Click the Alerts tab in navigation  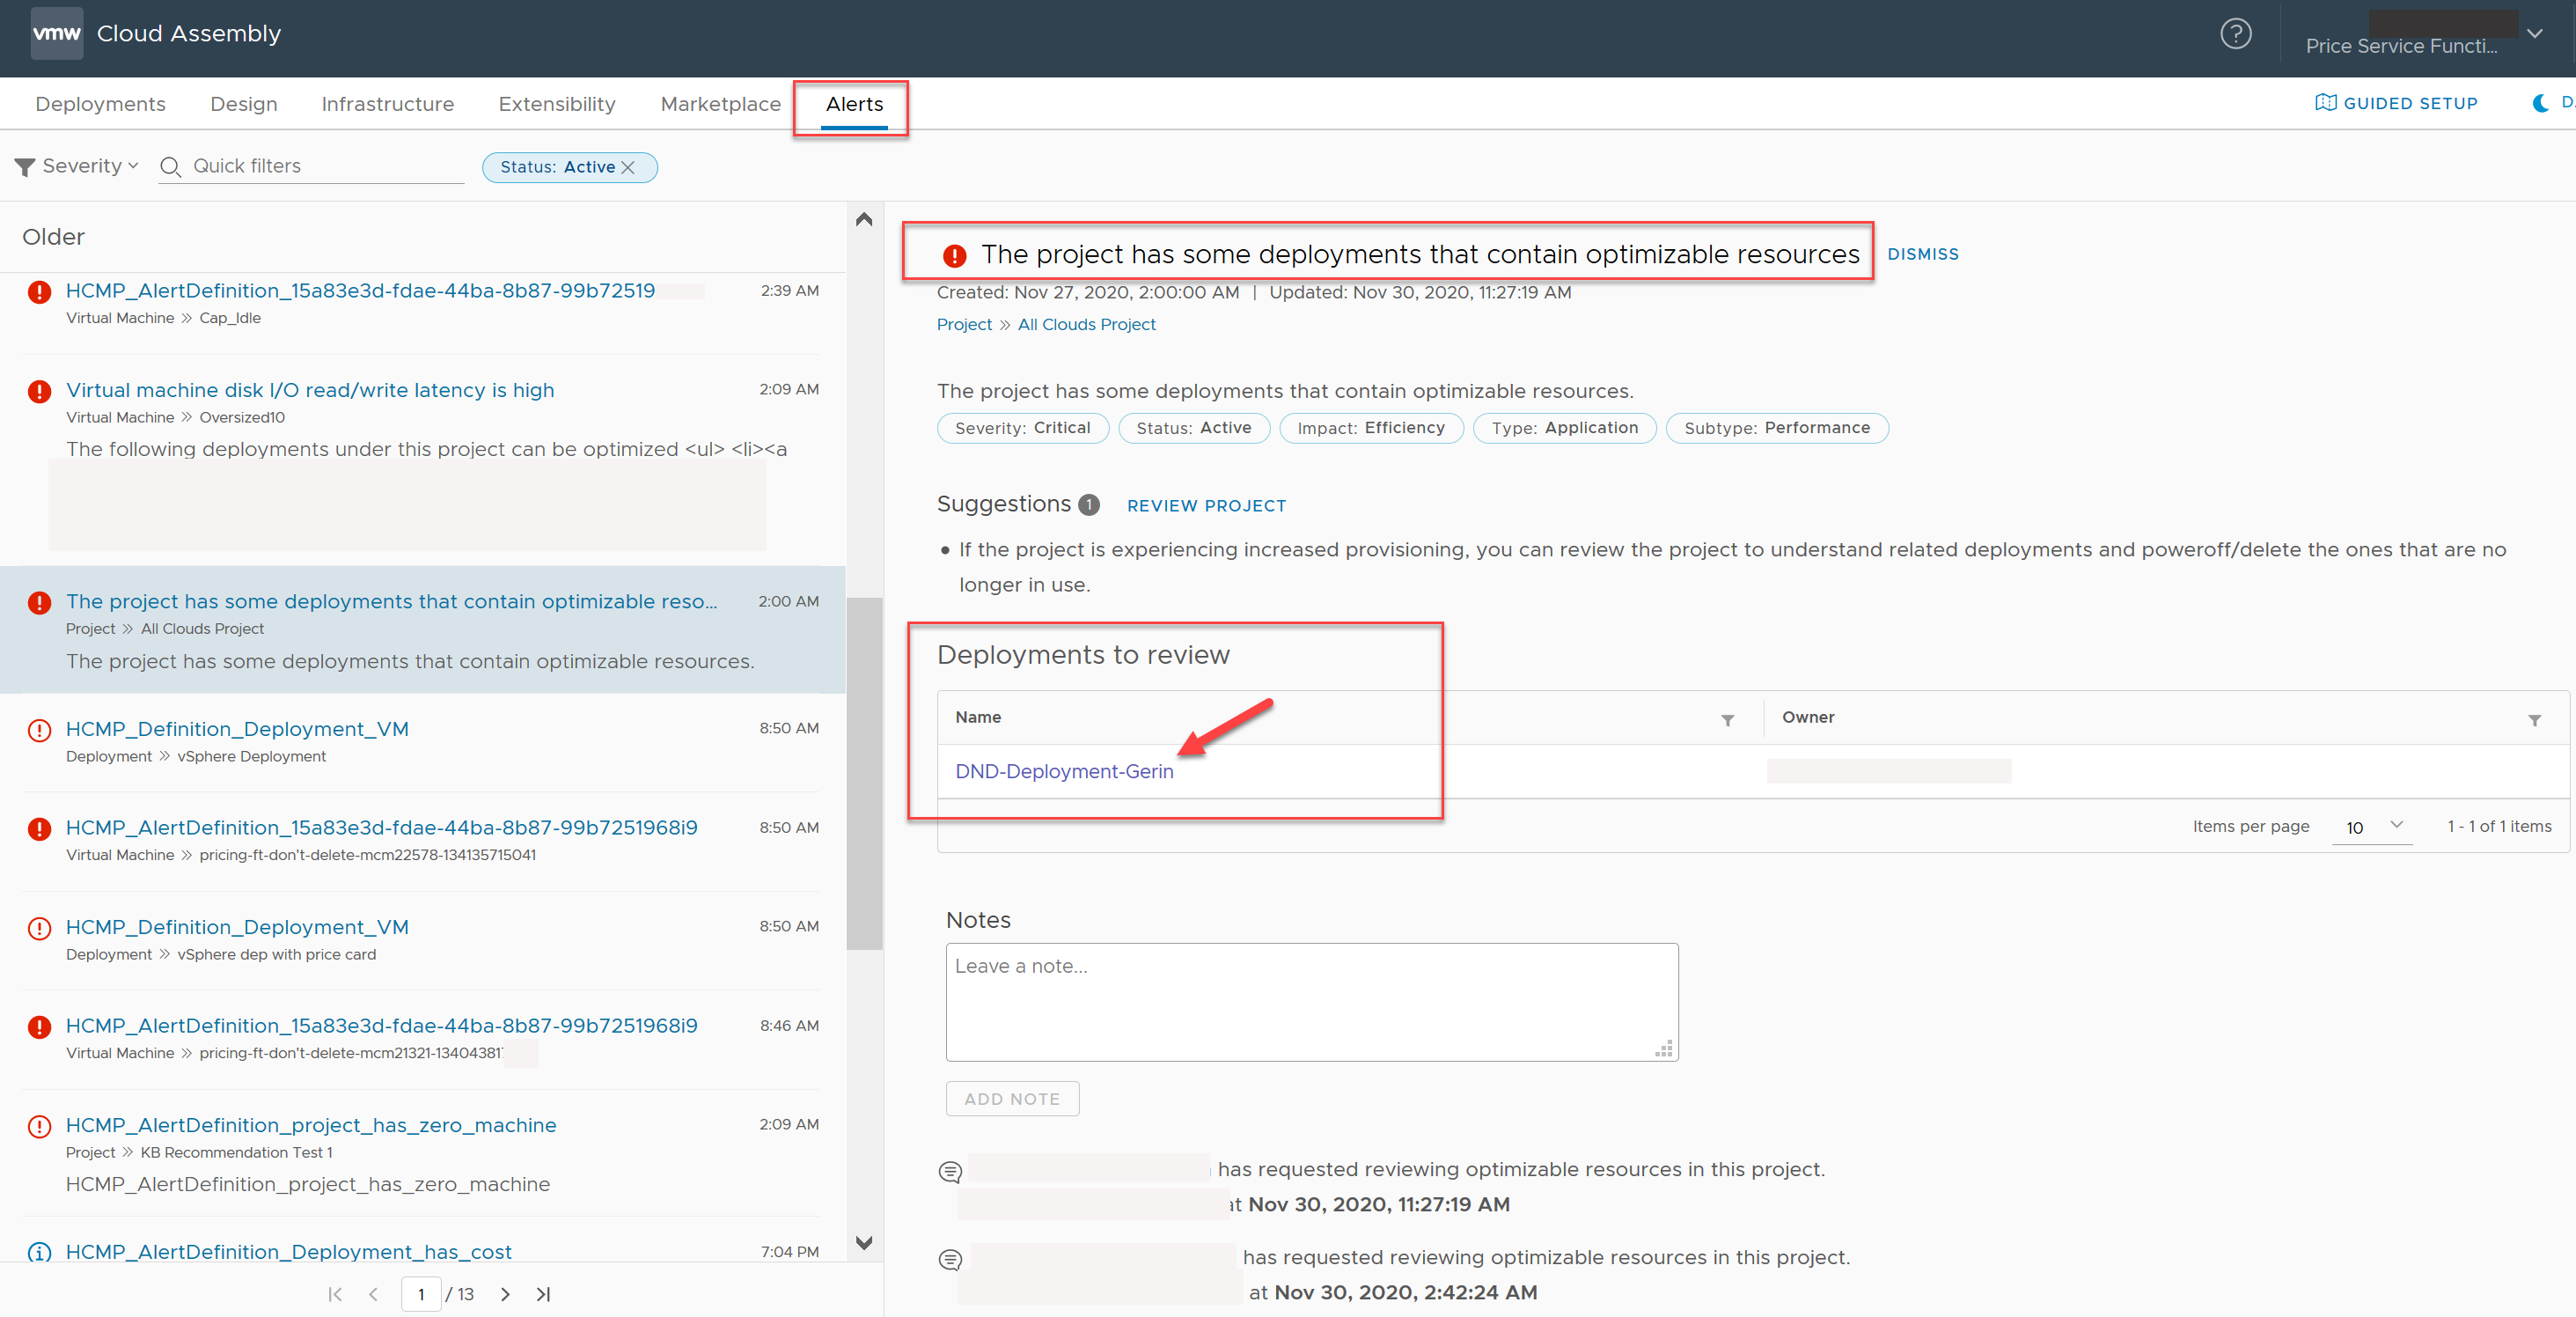849,102
